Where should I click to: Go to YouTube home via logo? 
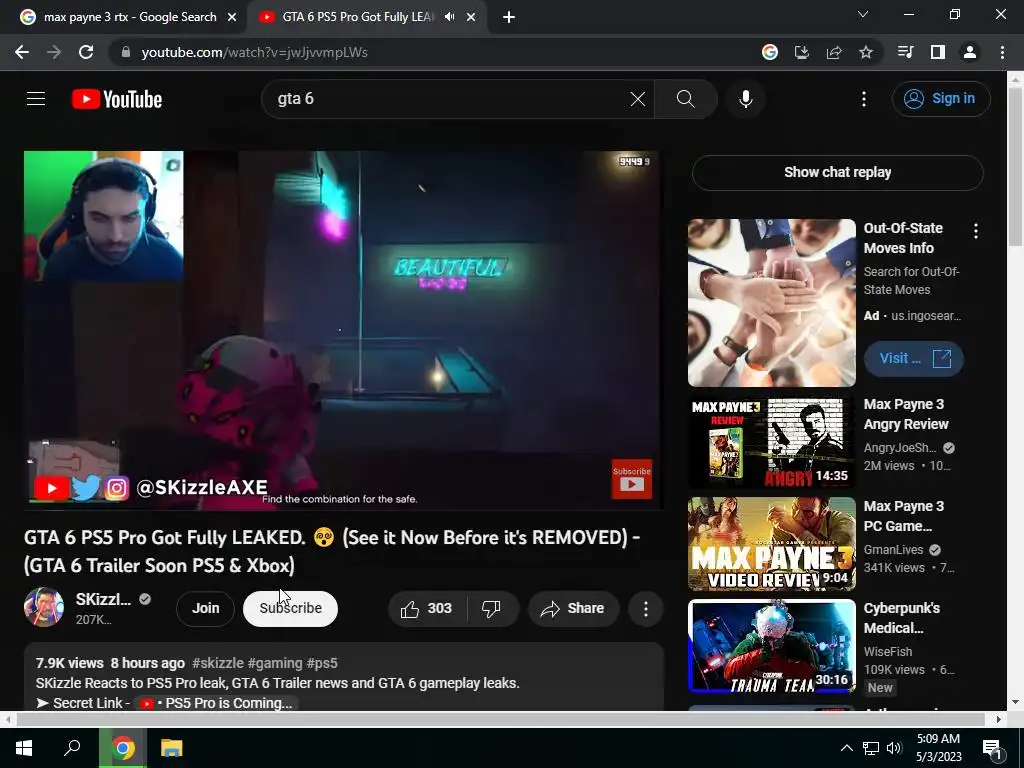[x=116, y=99]
